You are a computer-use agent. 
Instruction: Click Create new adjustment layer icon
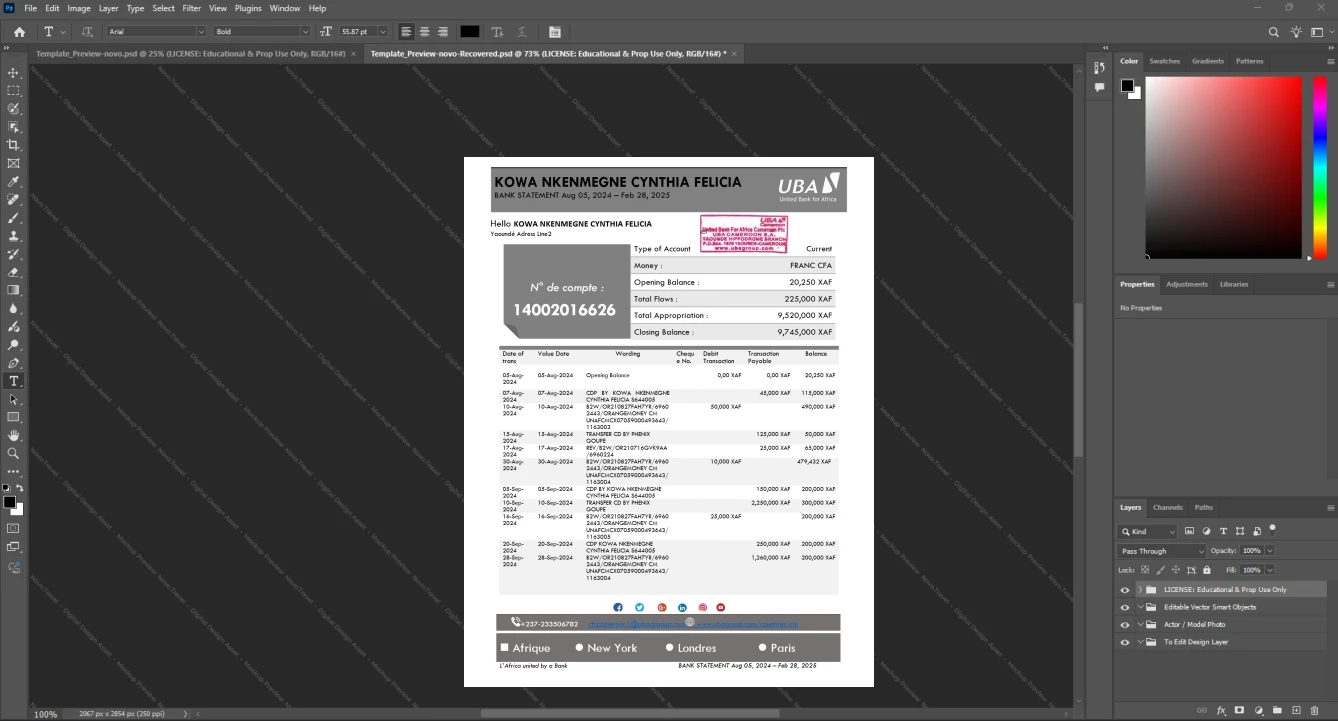[x=1259, y=710]
